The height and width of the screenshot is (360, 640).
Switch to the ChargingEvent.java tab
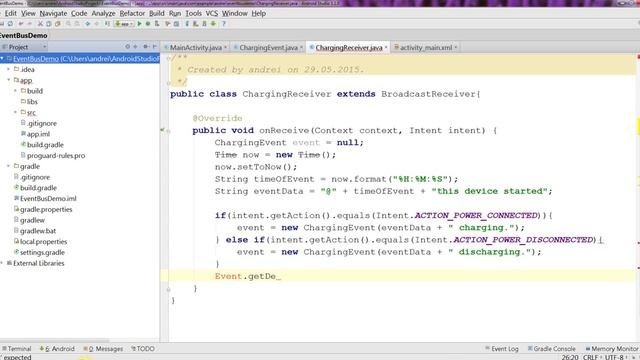(268, 48)
